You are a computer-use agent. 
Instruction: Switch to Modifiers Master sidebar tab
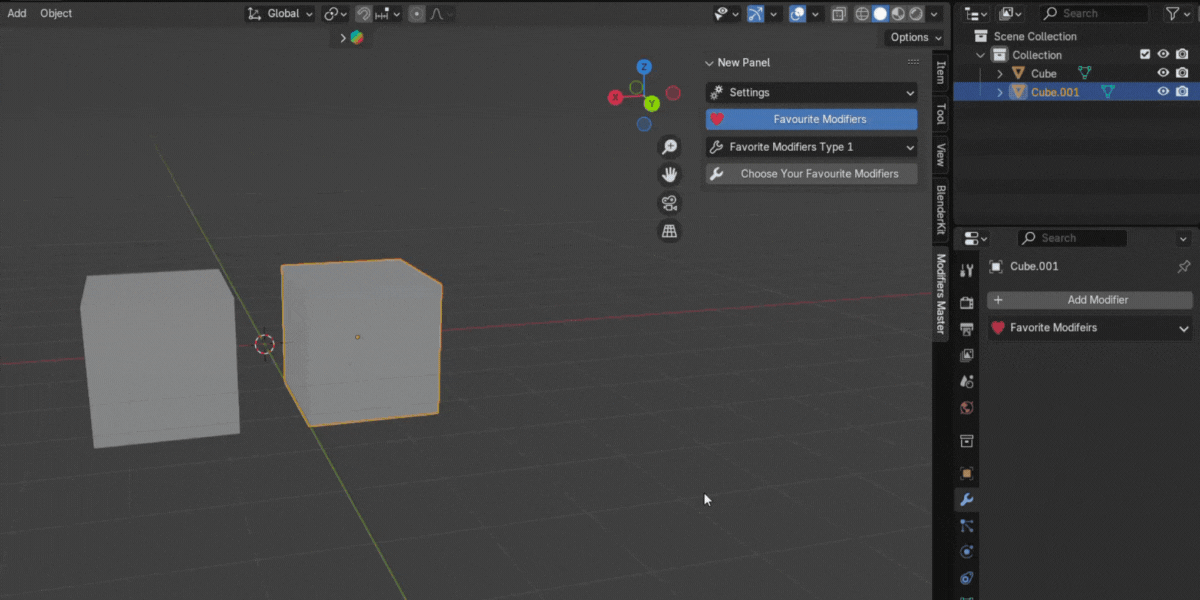coord(941,293)
